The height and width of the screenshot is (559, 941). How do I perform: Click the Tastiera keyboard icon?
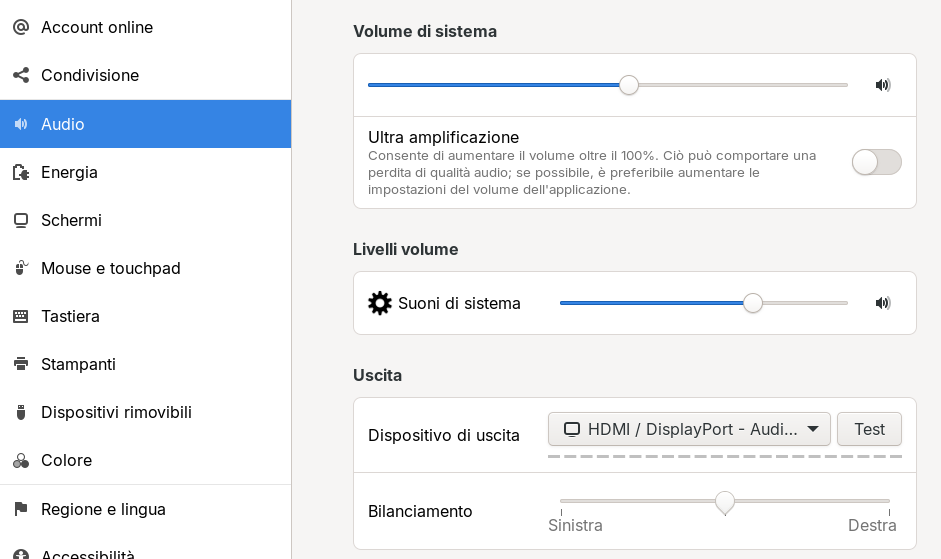pos(21,316)
